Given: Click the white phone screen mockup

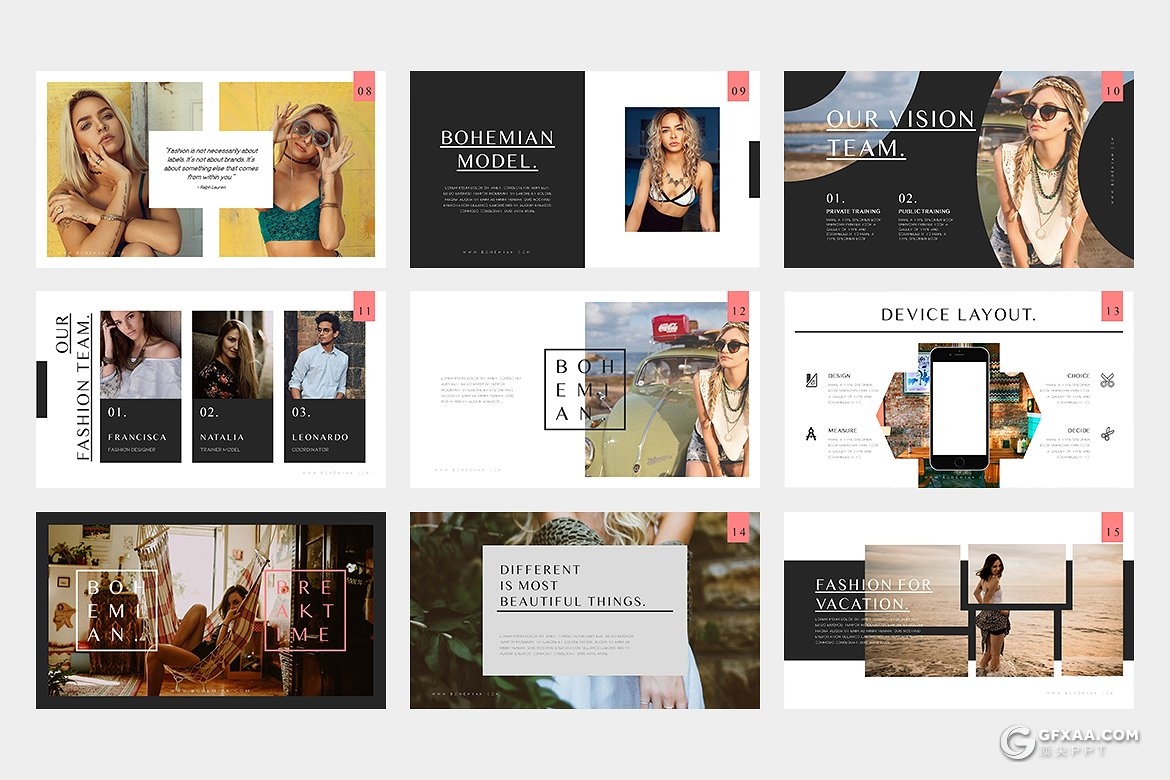Looking at the screenshot, I should point(959,409).
